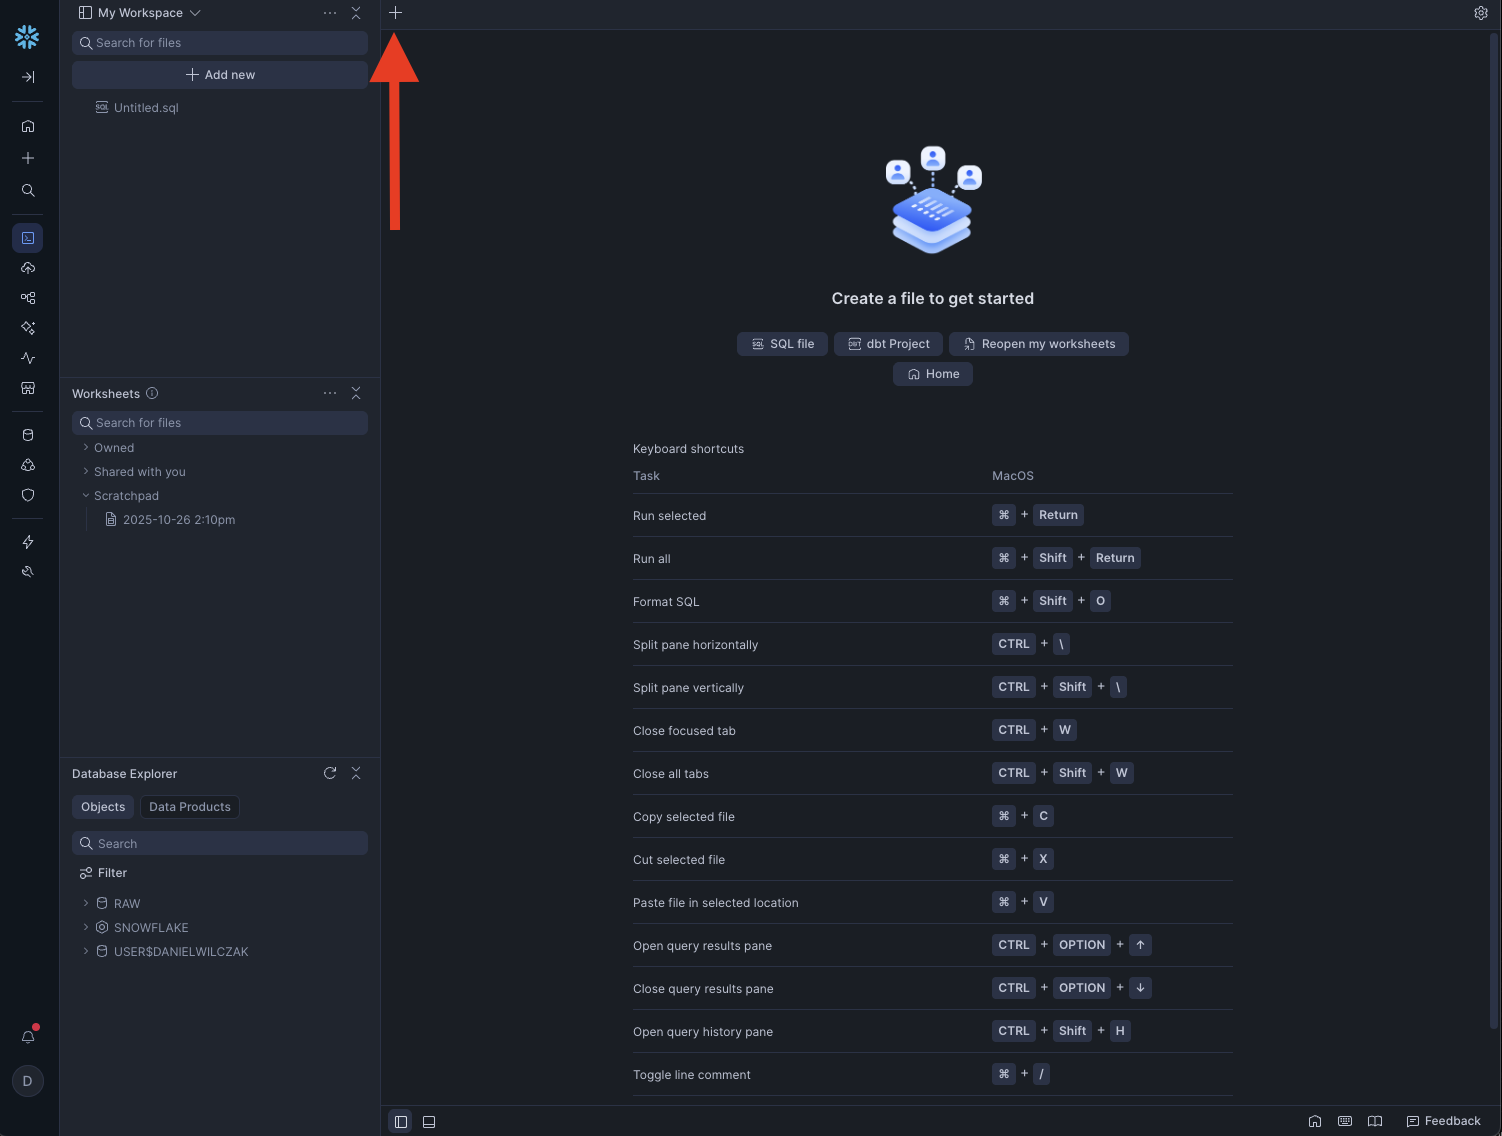Toggle the left sidebar panel visibility
Viewport: 1502px width, 1136px height.
[x=400, y=1121]
